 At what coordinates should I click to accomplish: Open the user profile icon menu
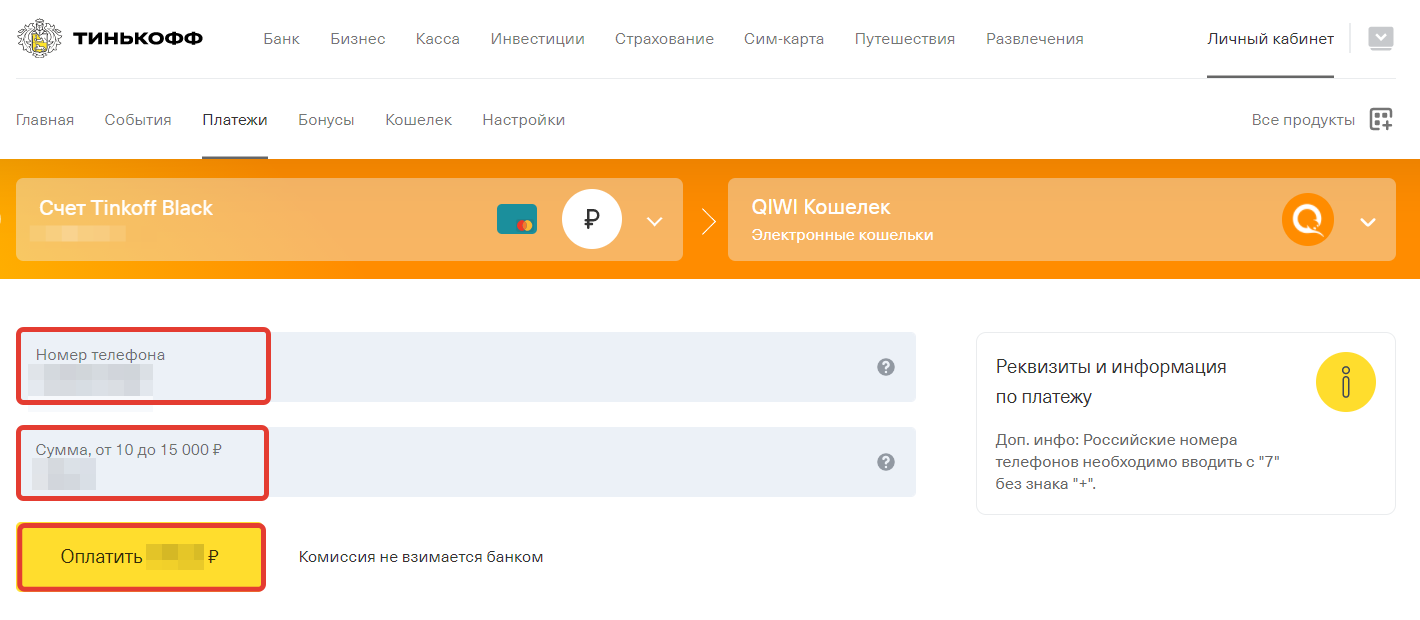pos(1380,39)
